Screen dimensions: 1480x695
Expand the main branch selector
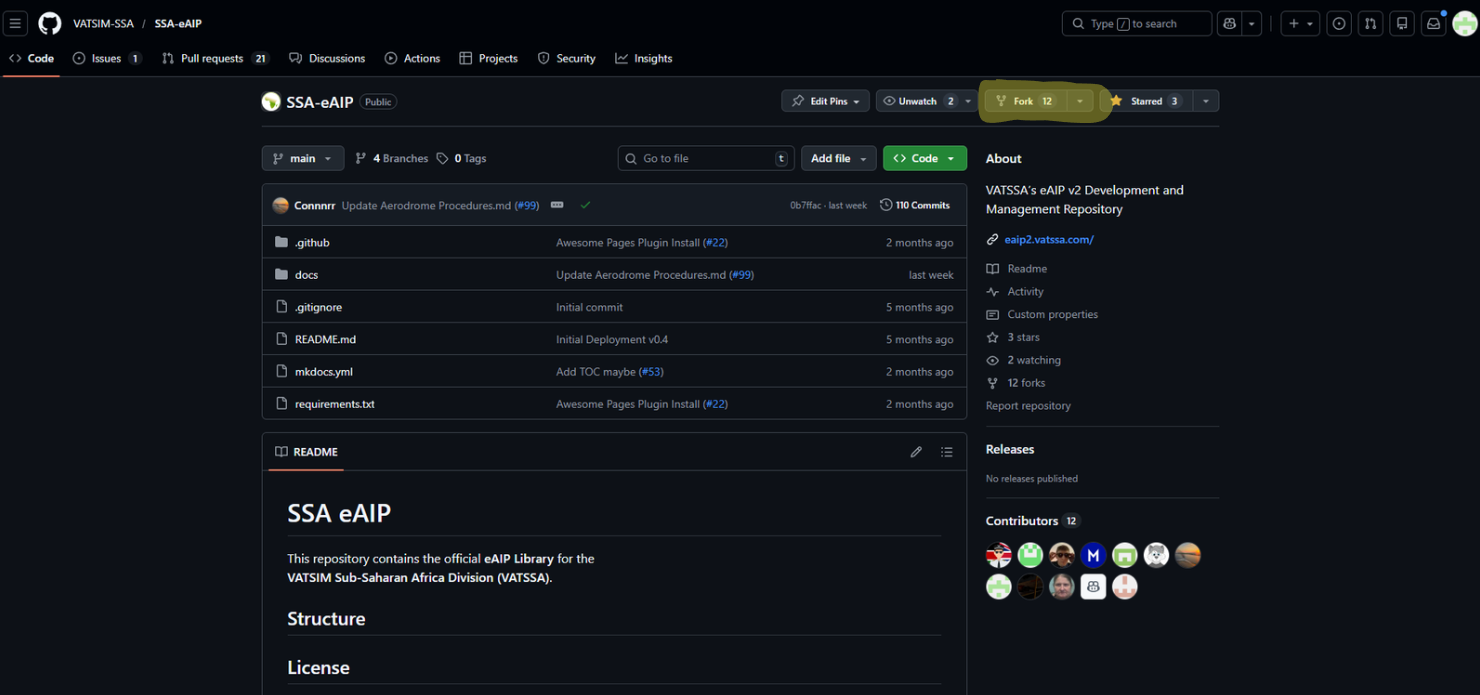(x=302, y=158)
